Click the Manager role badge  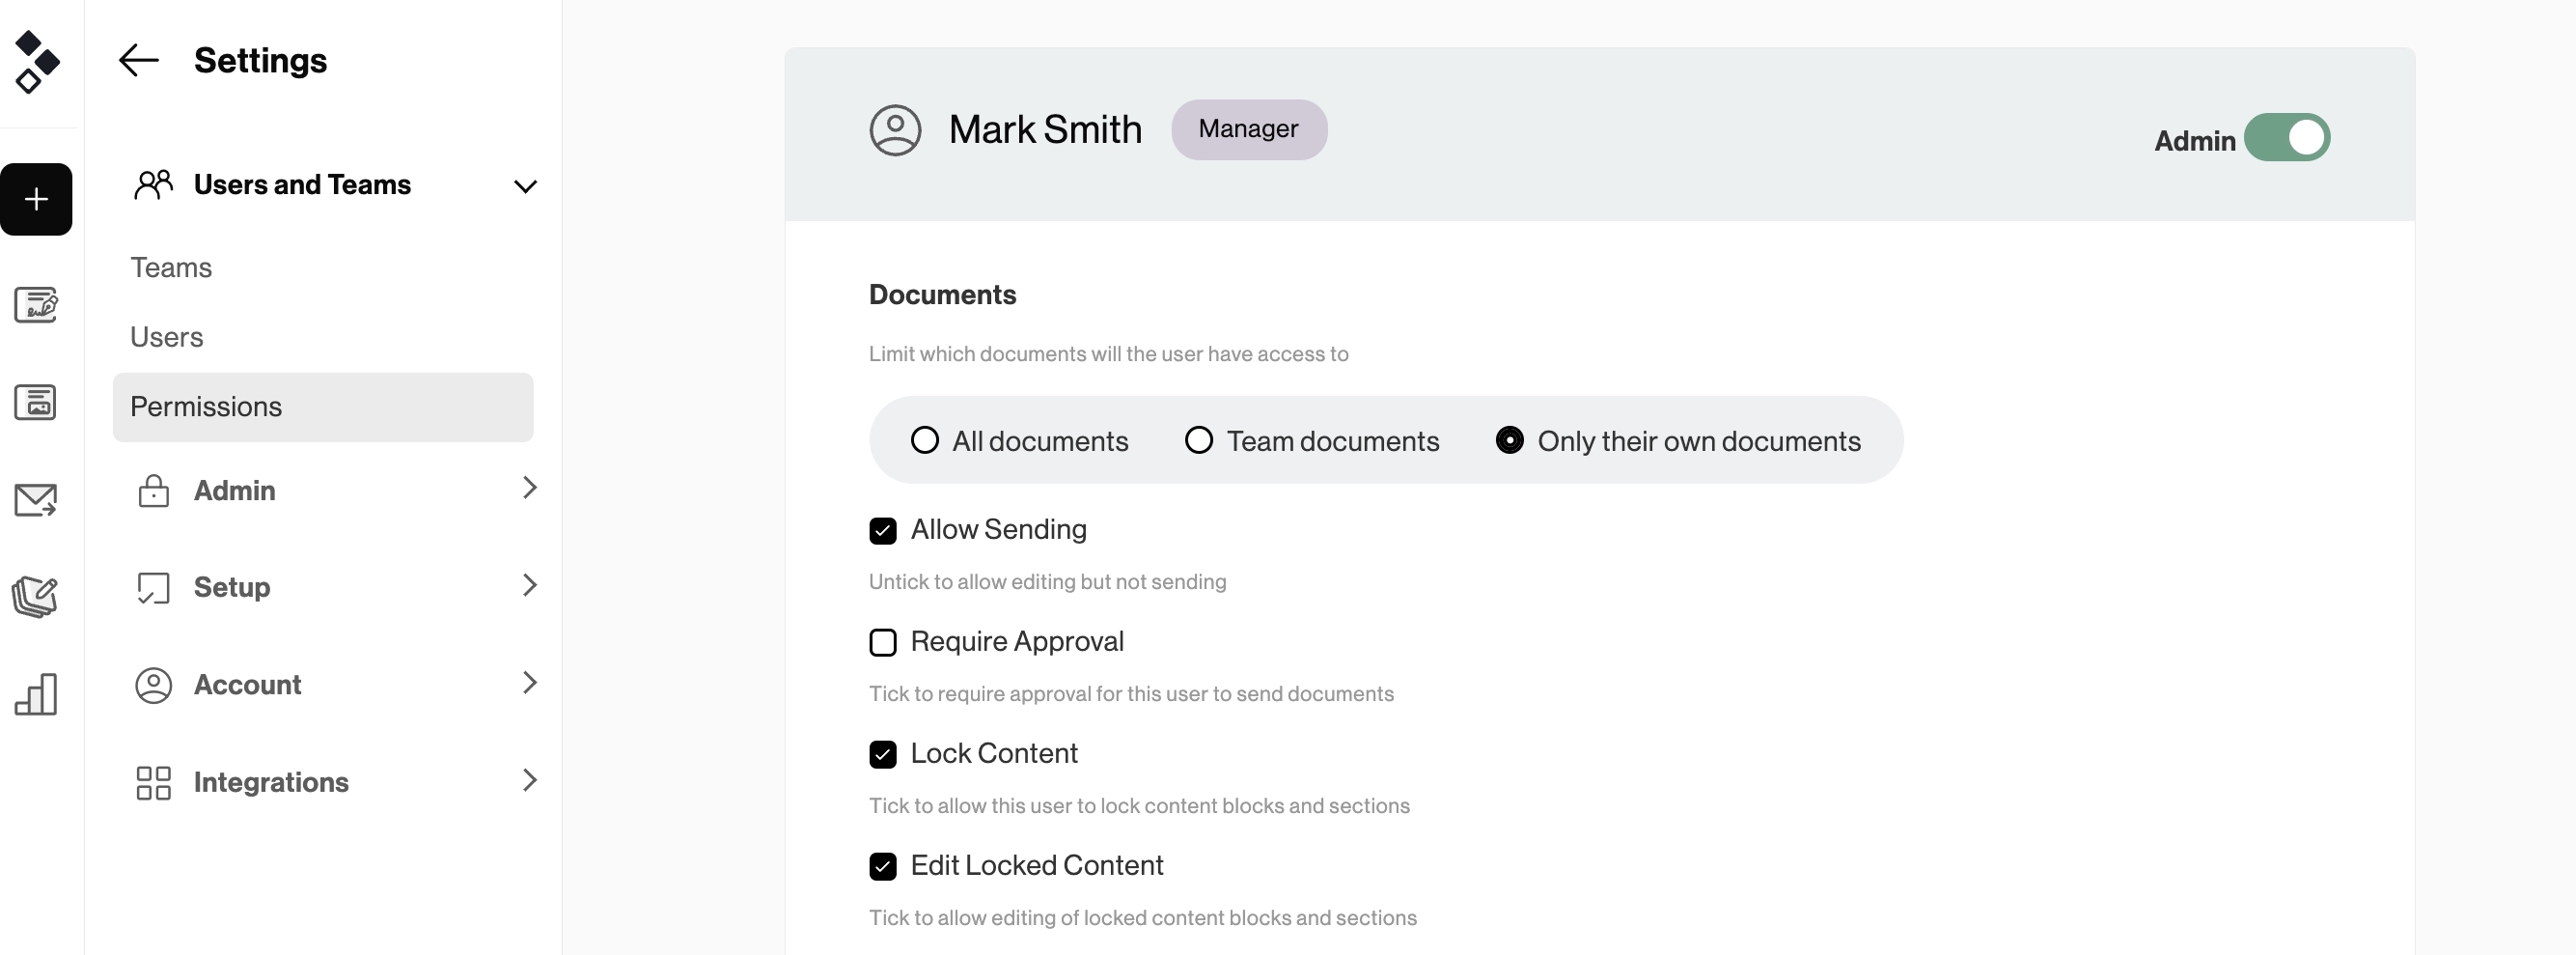click(1249, 129)
